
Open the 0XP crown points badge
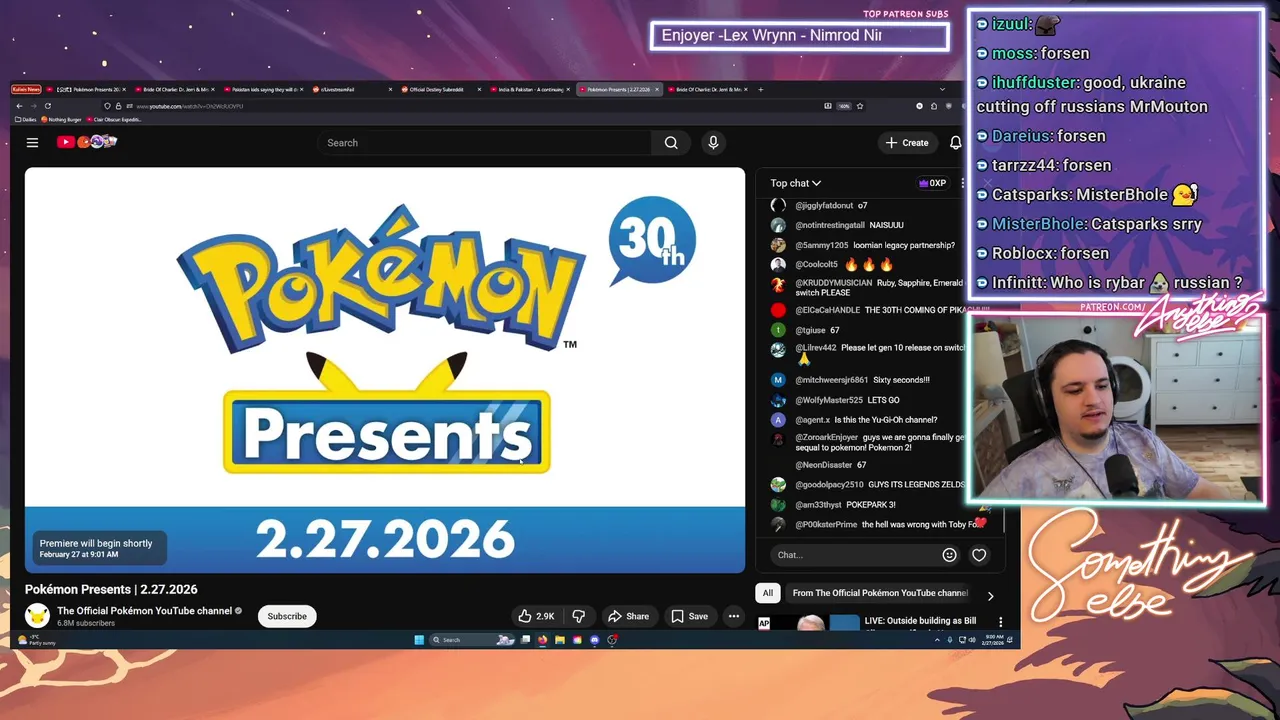[932, 183]
